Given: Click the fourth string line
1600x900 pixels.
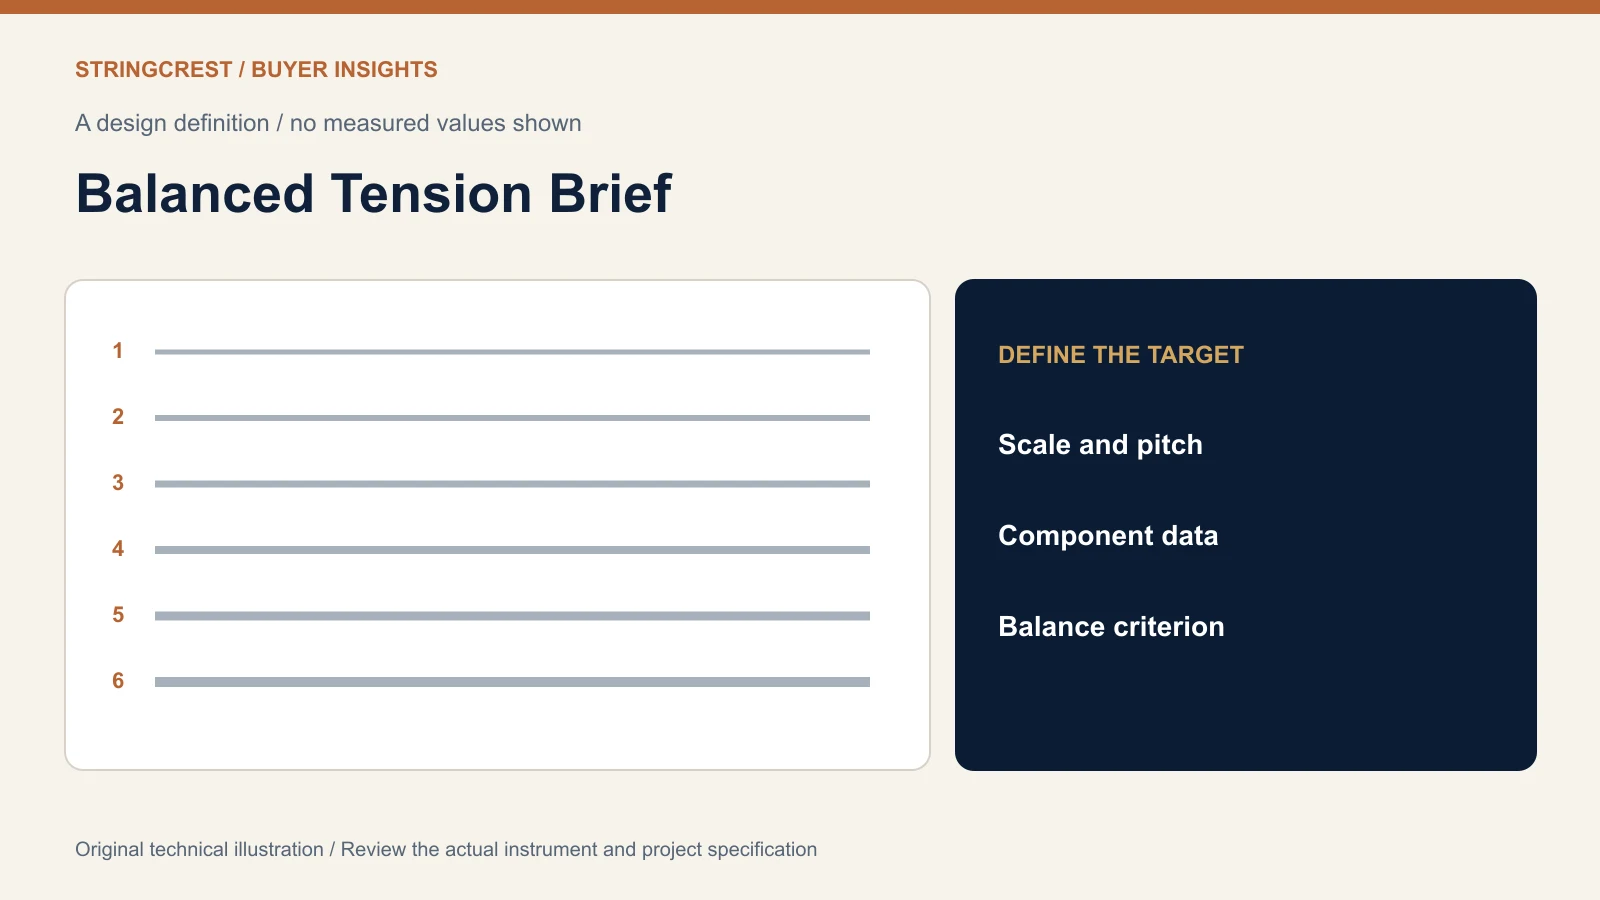Looking at the screenshot, I should (512, 550).
